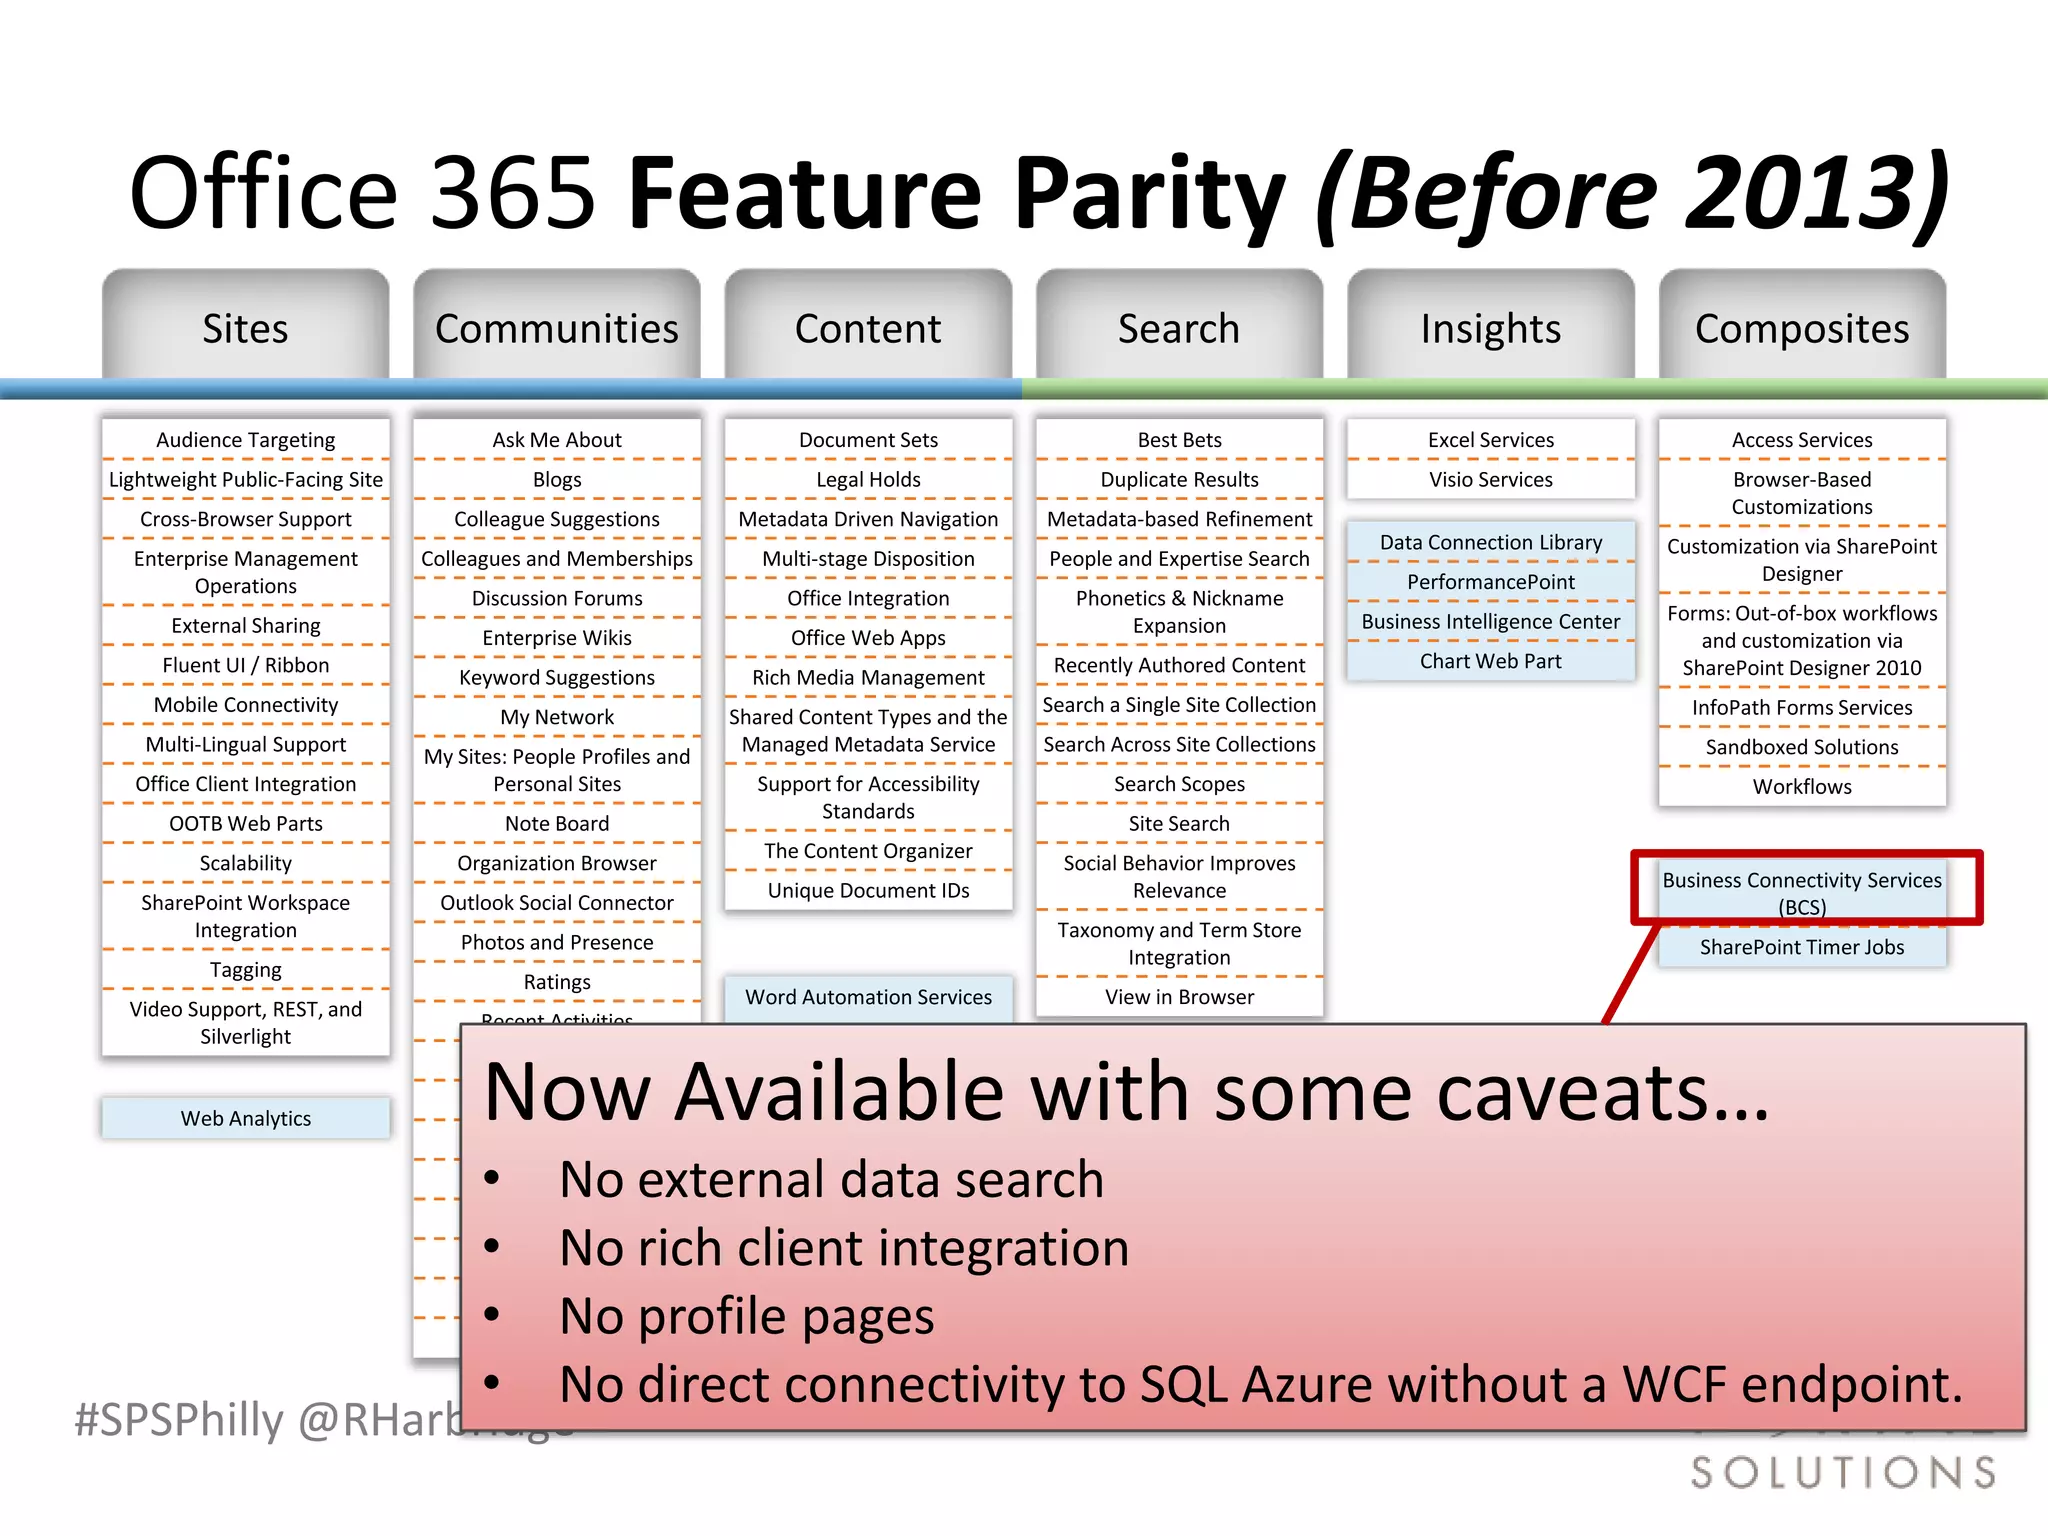This screenshot has width=2048, height=1536.
Task: Click Access Services
Action: tap(1802, 440)
